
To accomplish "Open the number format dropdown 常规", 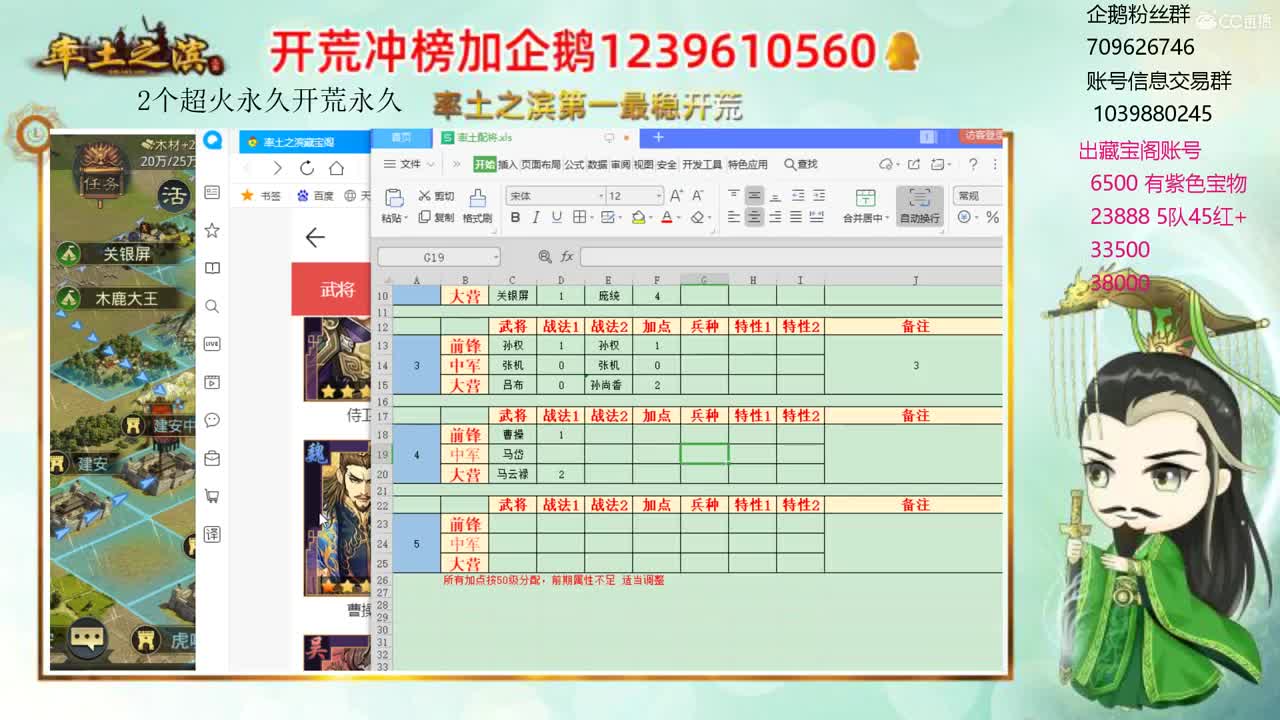I will pyautogui.click(x=977, y=196).
